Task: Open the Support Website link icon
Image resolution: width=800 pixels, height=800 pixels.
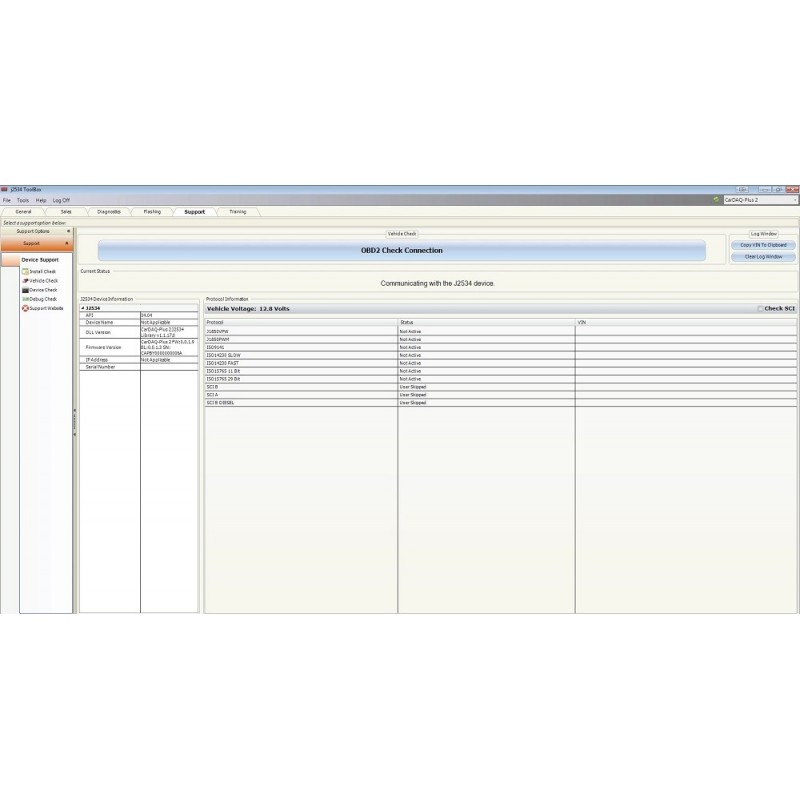Action: (25, 308)
